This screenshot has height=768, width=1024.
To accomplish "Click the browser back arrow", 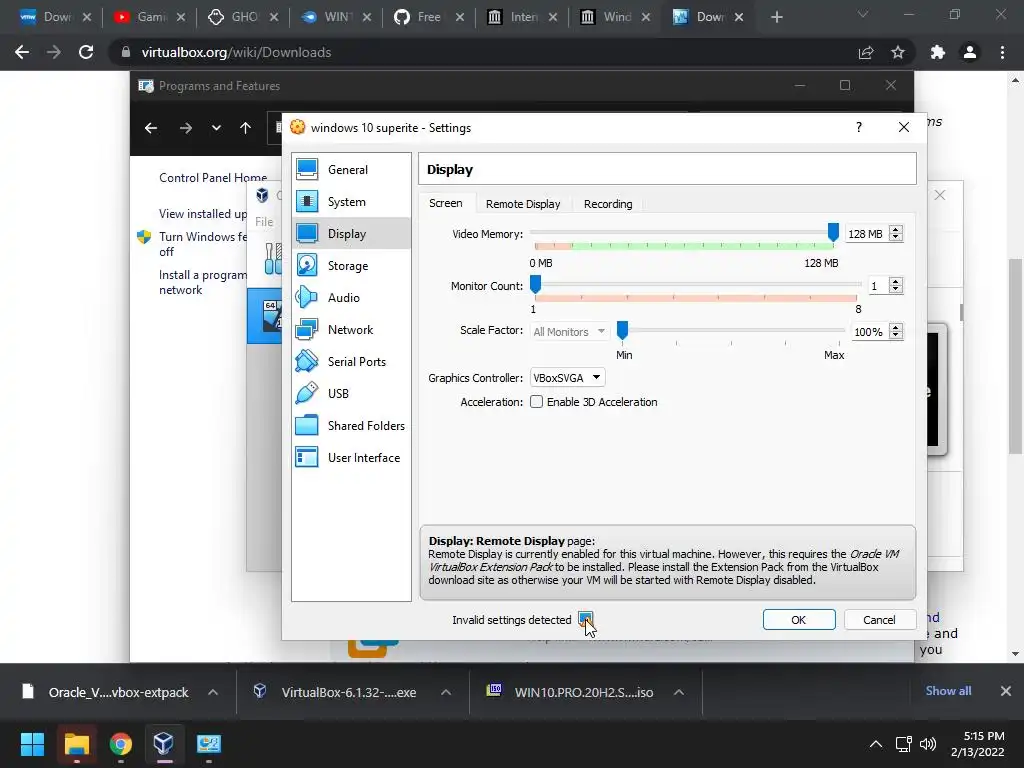I will pos(22,52).
